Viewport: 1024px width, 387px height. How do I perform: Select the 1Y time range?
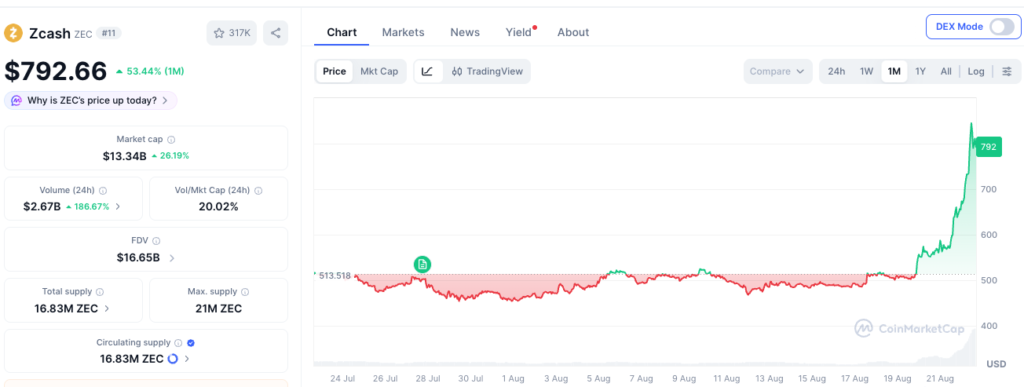[x=920, y=71]
